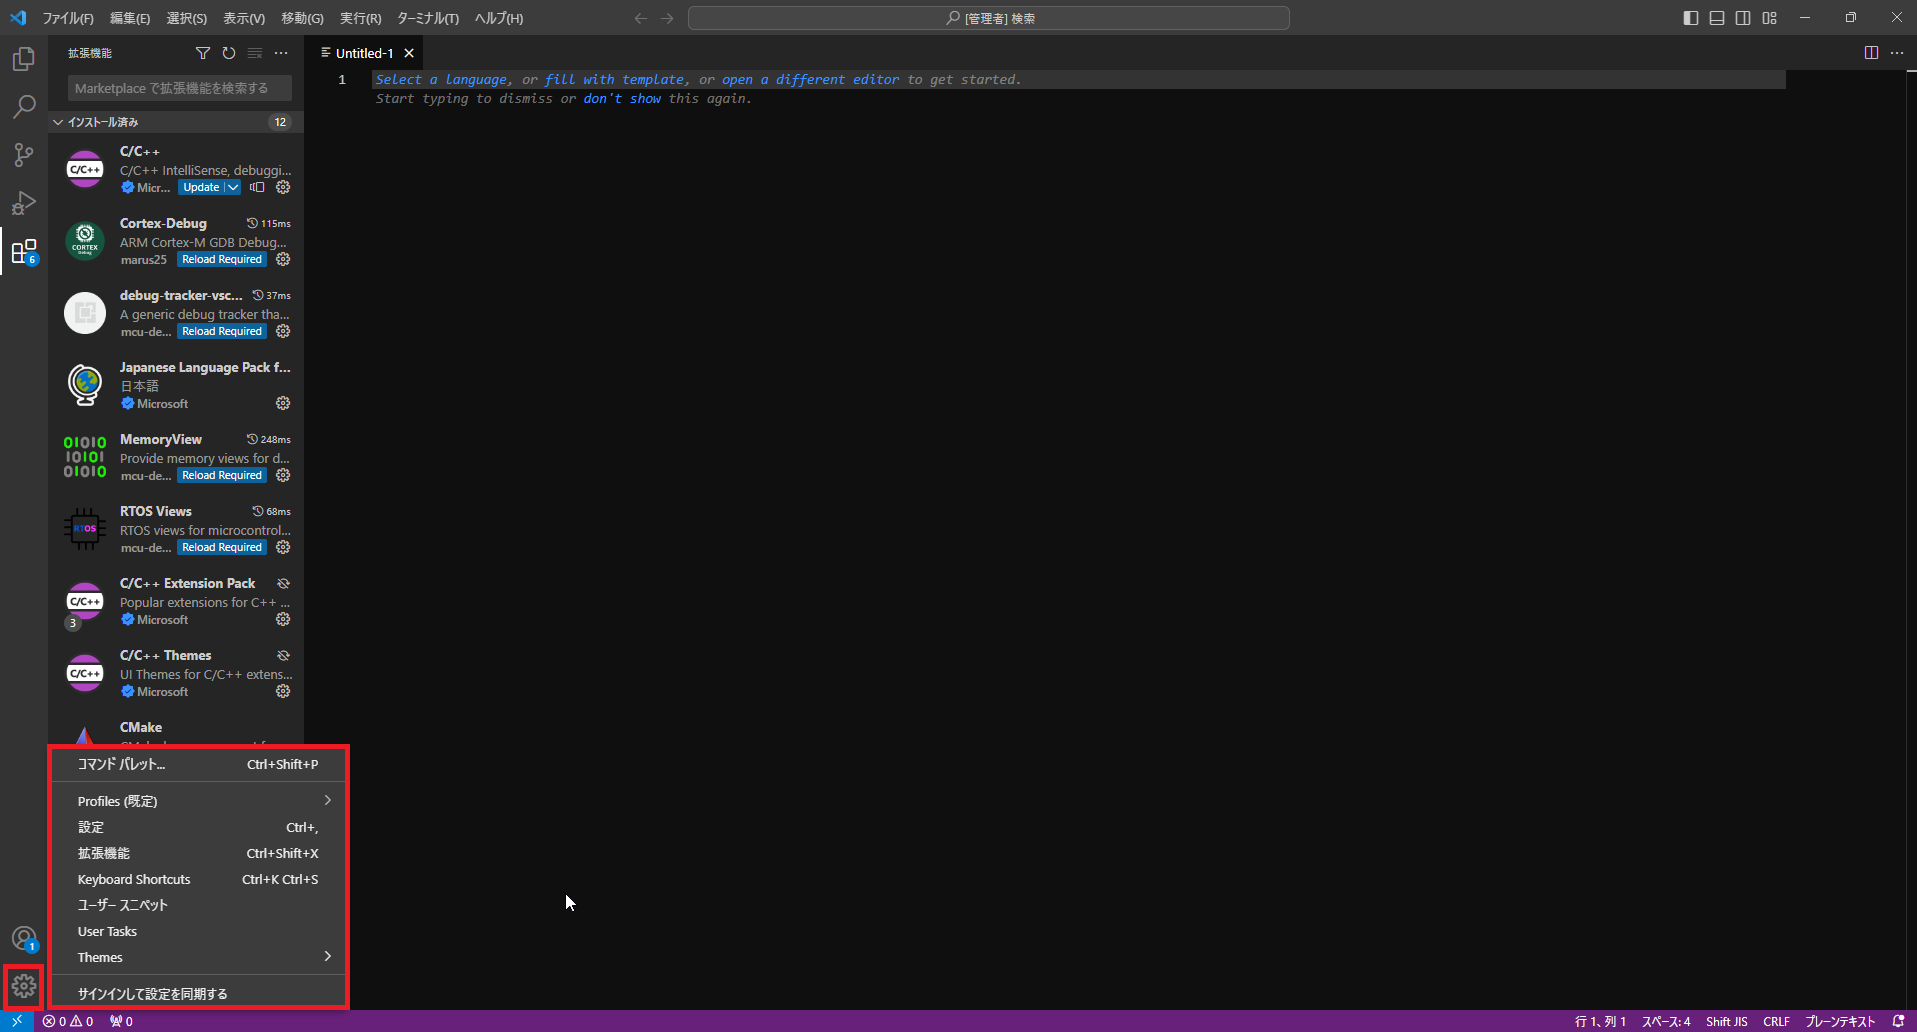Click Reload Required for RTOS Views
Screen dimensions: 1917x1032
coord(222,547)
